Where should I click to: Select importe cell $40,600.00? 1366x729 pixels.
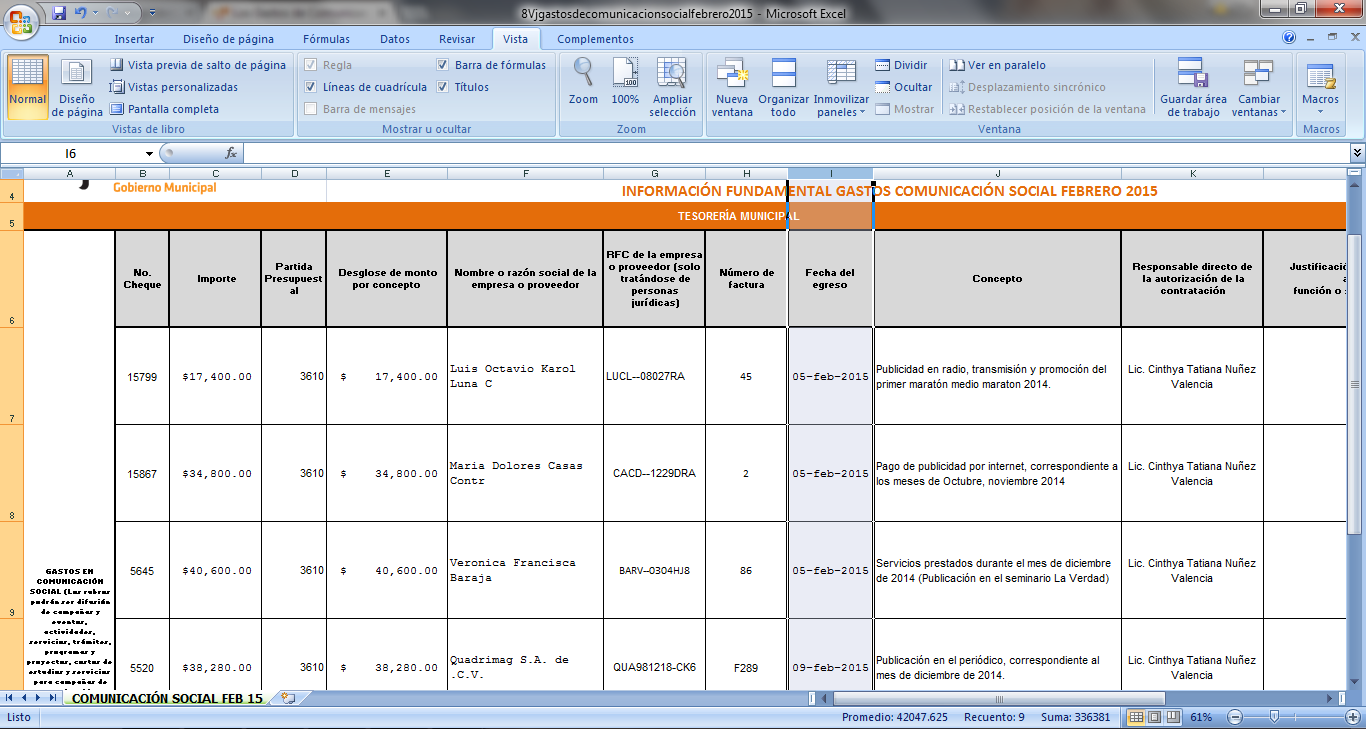215,570
